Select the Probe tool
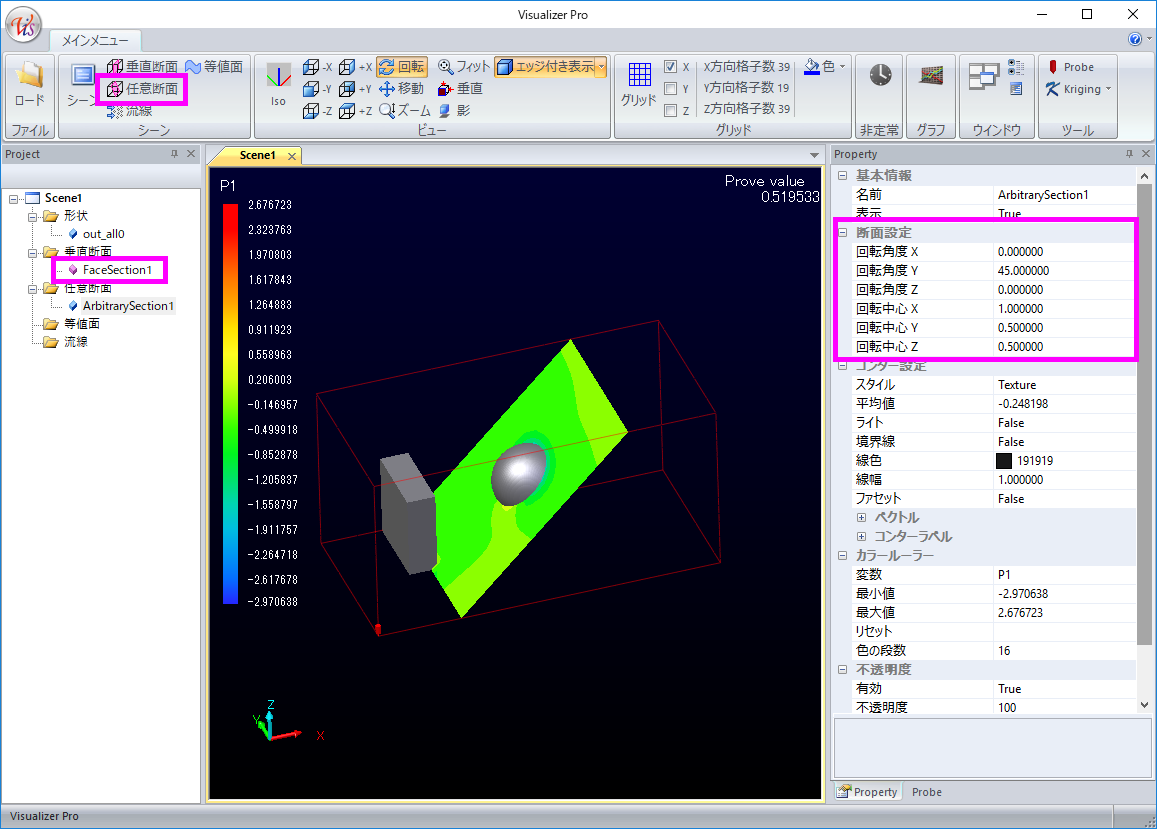 click(x=1070, y=67)
